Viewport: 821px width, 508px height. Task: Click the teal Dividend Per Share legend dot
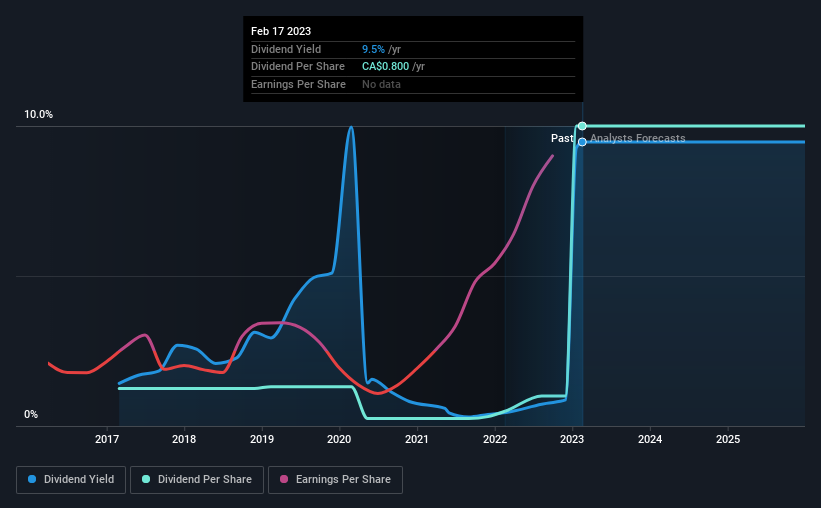tap(146, 479)
